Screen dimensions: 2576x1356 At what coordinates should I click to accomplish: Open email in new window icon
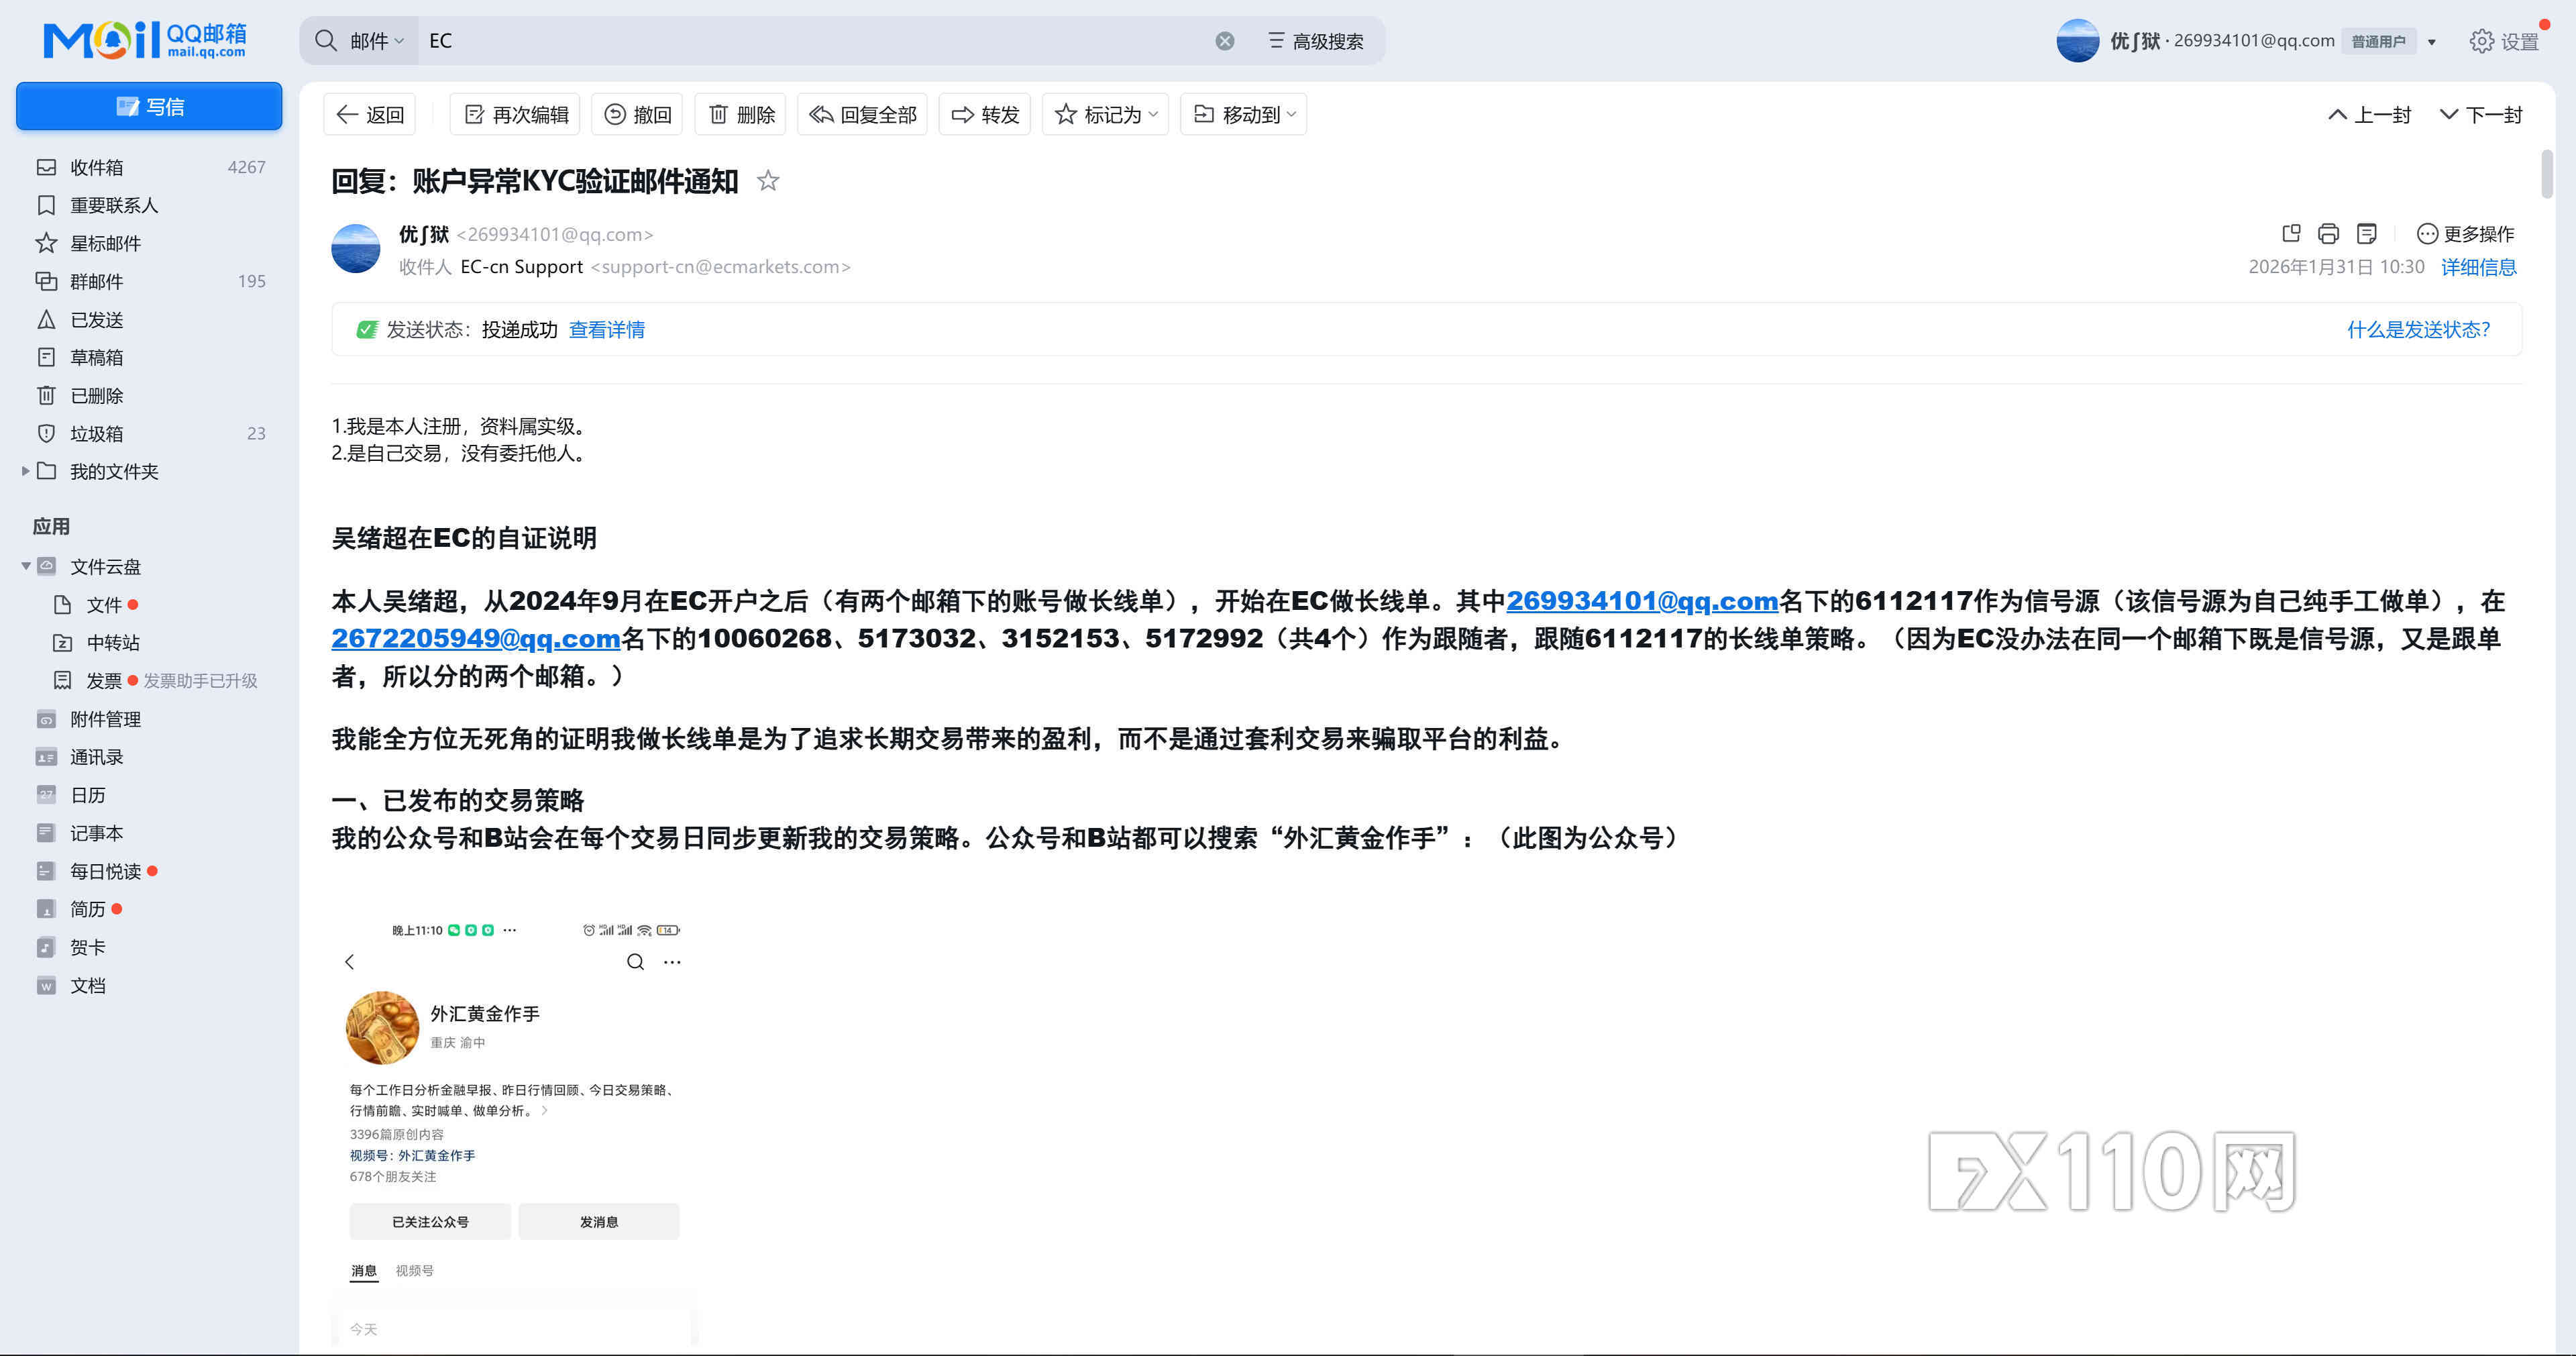point(2291,234)
